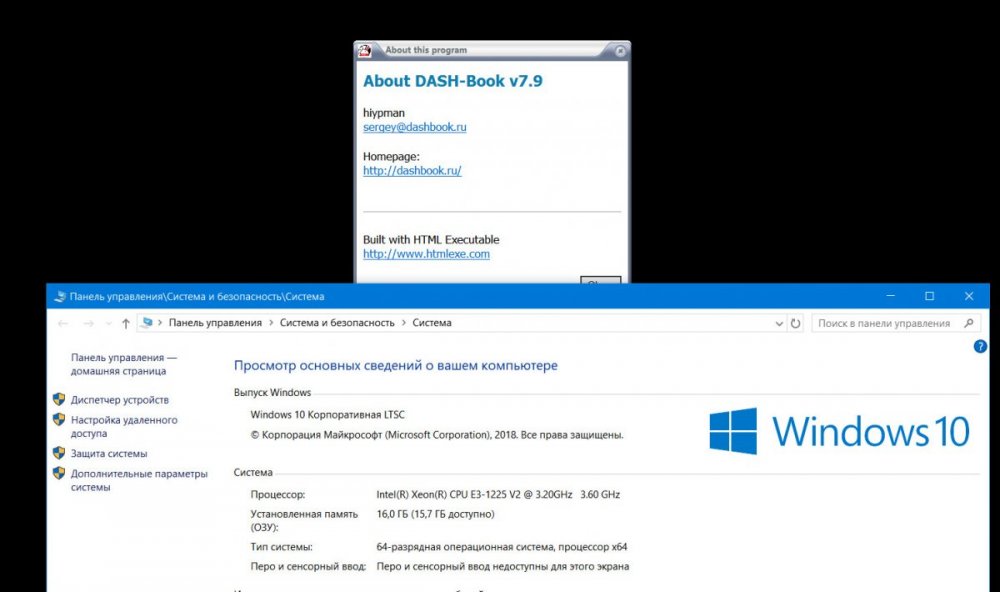Click the Тип системы: label

(281, 547)
